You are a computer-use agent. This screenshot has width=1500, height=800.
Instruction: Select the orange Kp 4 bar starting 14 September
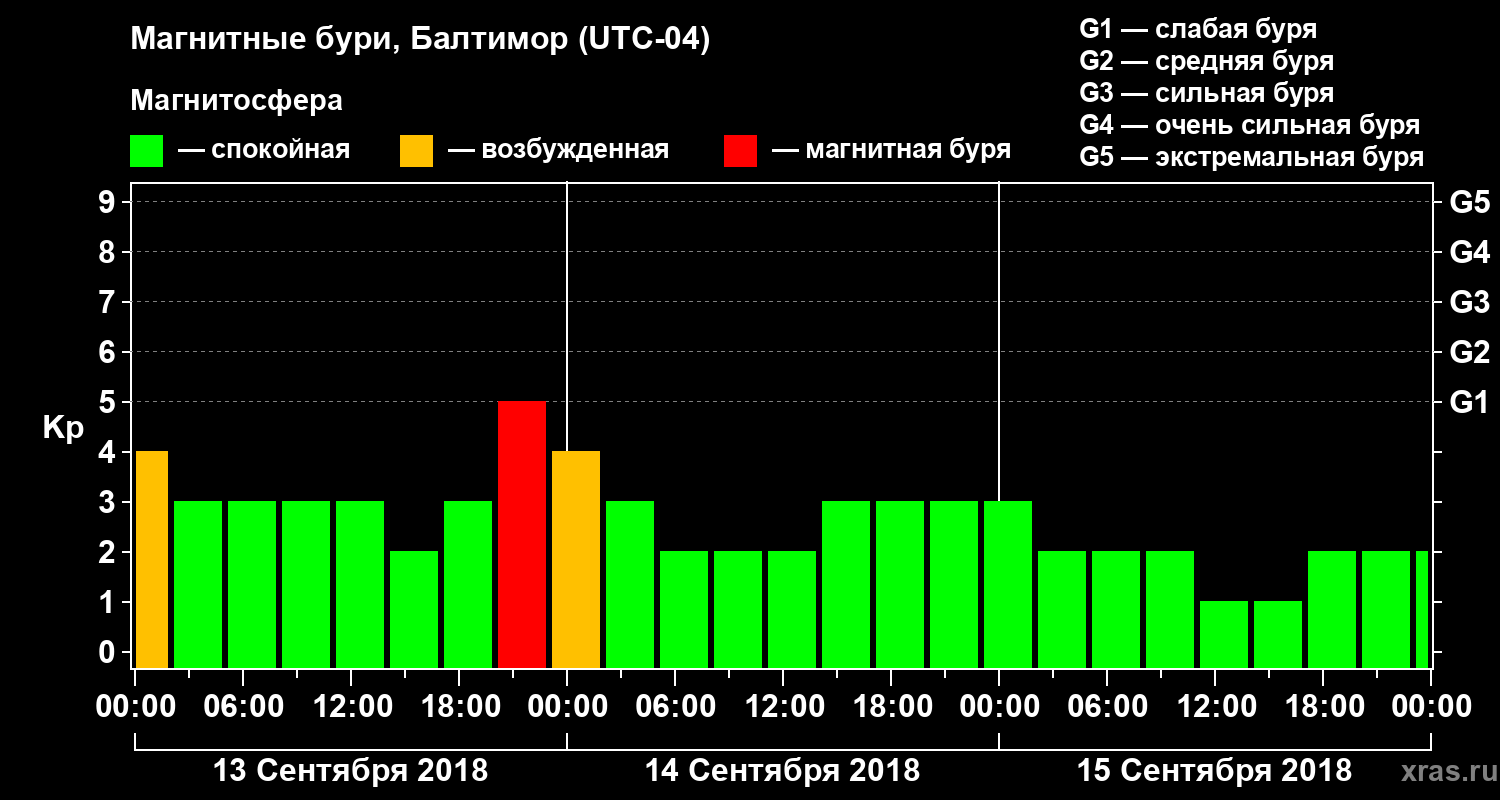(x=576, y=559)
